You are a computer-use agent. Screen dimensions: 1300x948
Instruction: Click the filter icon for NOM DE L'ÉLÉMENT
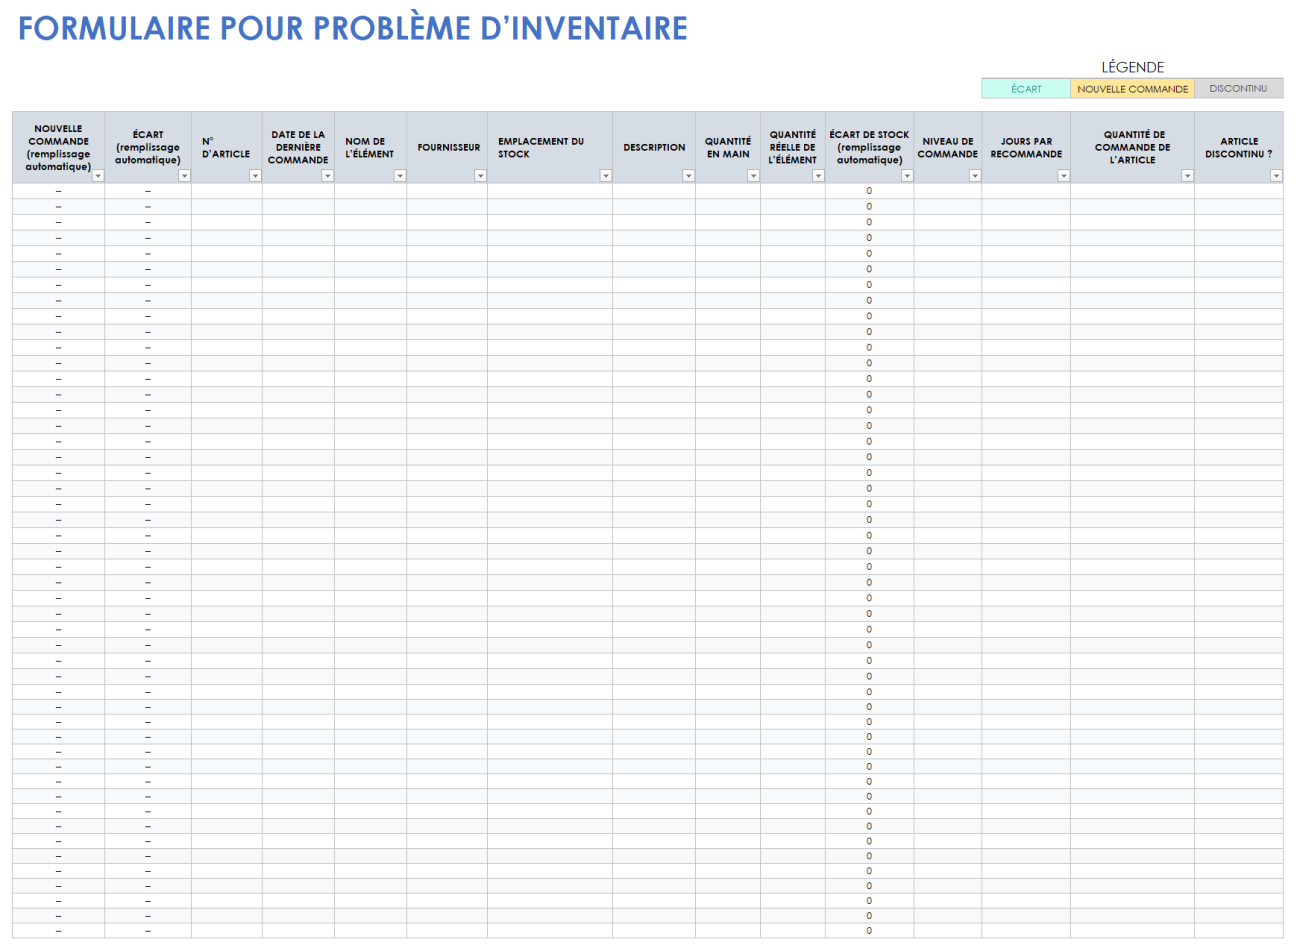[x=400, y=176]
